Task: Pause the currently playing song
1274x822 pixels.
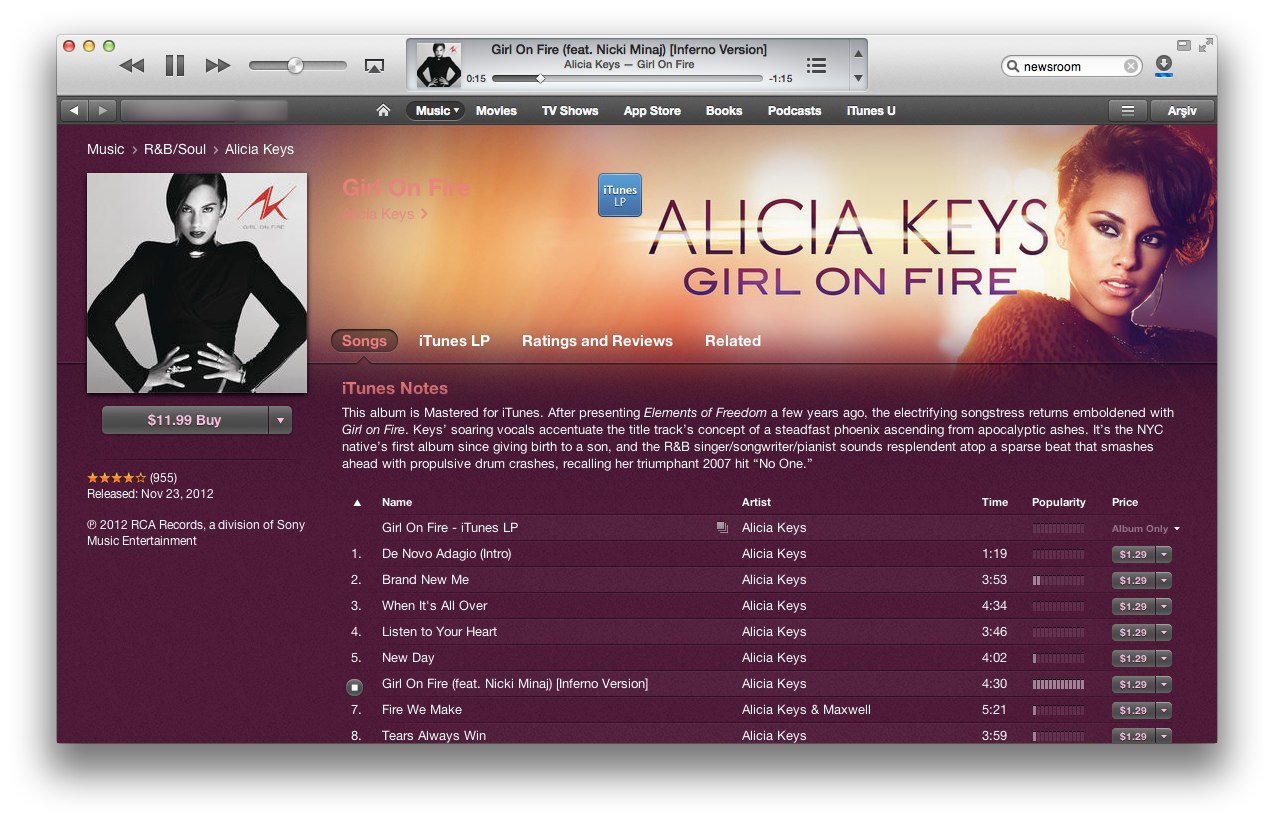Action: pyautogui.click(x=175, y=66)
